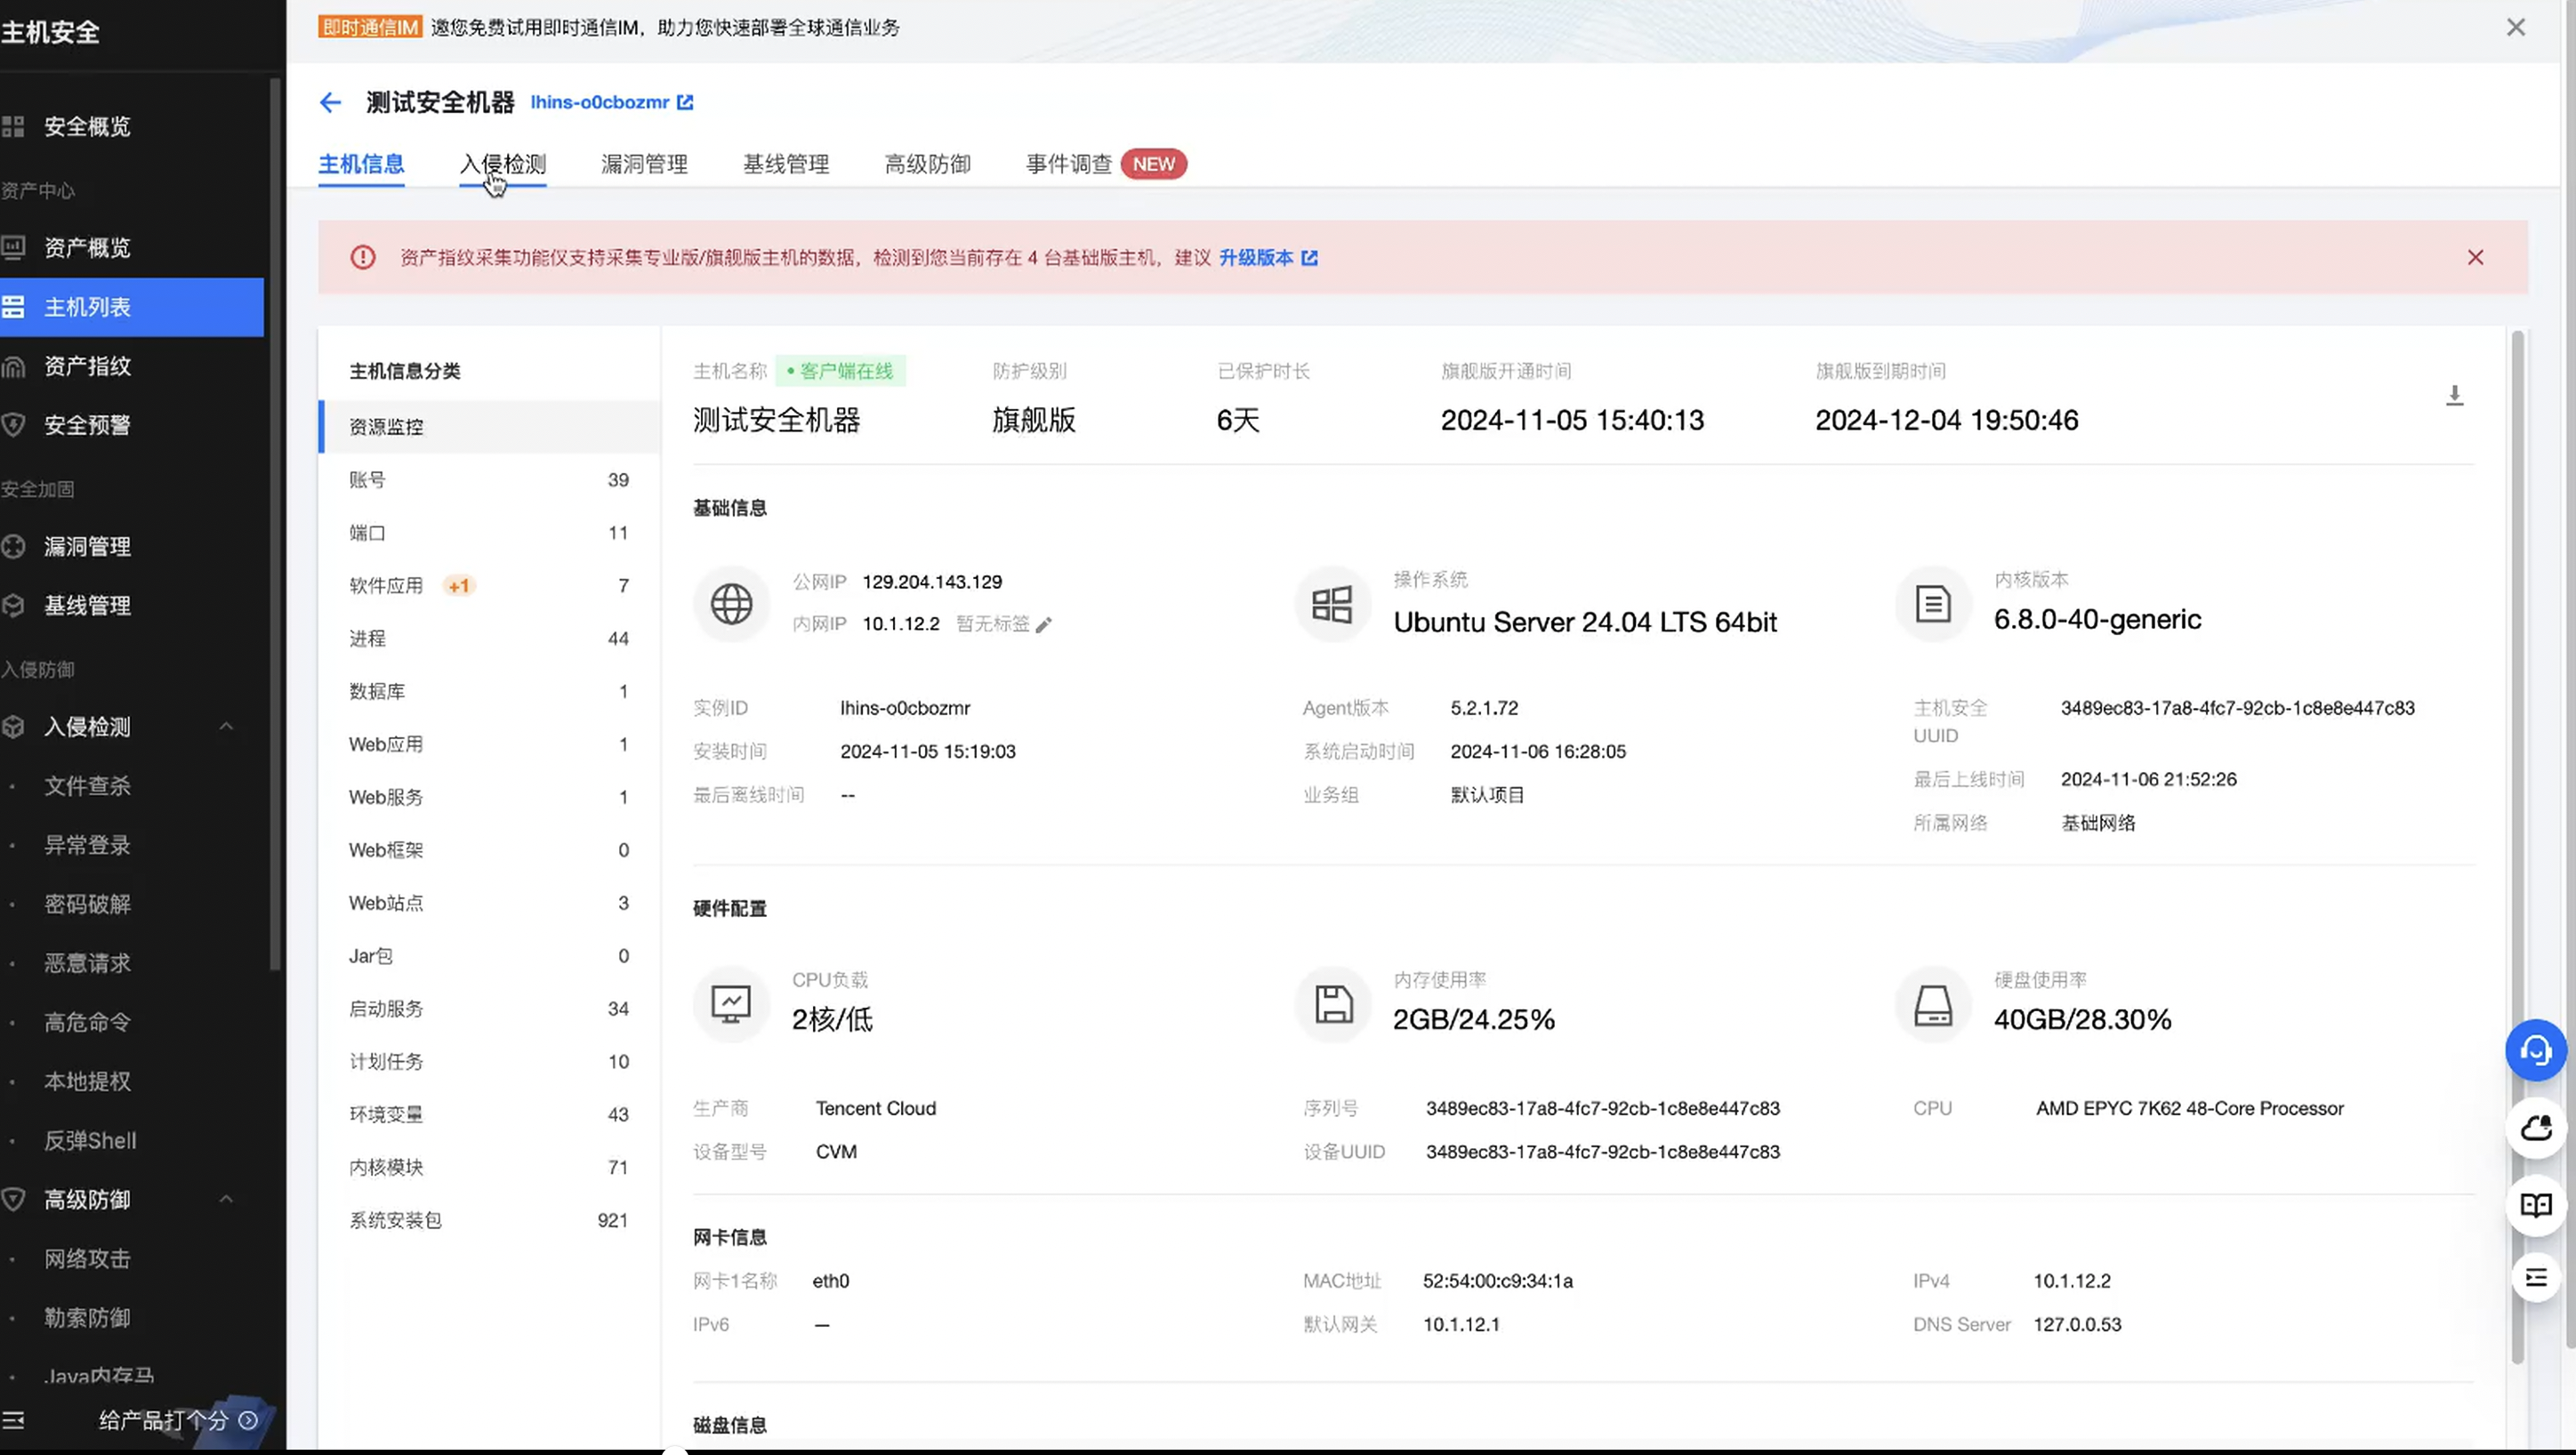This screenshot has height=1455, width=2576.
Task: Open the 事件调查 tab
Action: tap(1069, 164)
